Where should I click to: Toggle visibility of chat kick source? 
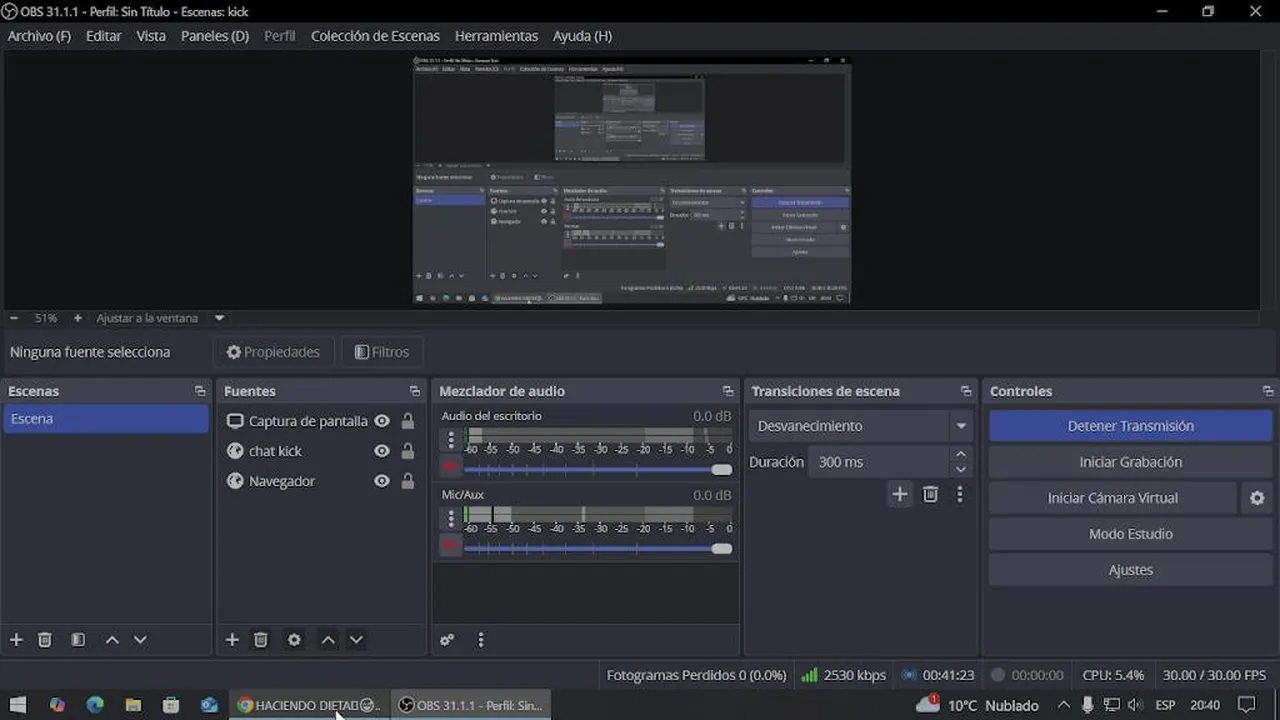click(x=382, y=451)
